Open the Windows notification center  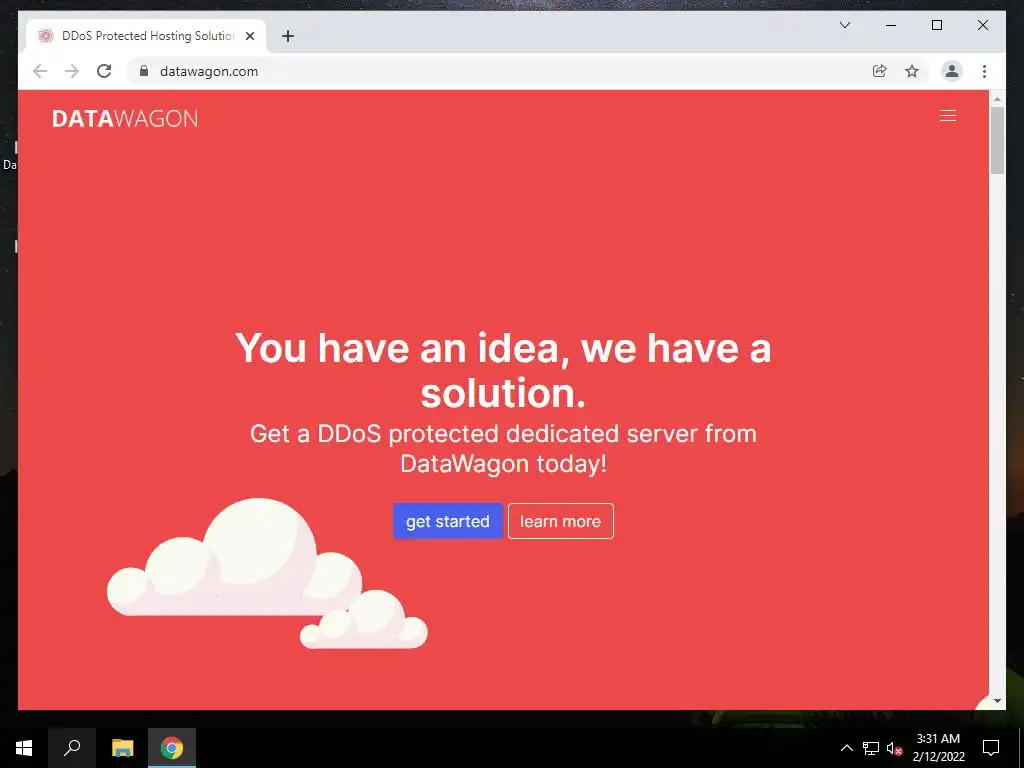point(991,748)
